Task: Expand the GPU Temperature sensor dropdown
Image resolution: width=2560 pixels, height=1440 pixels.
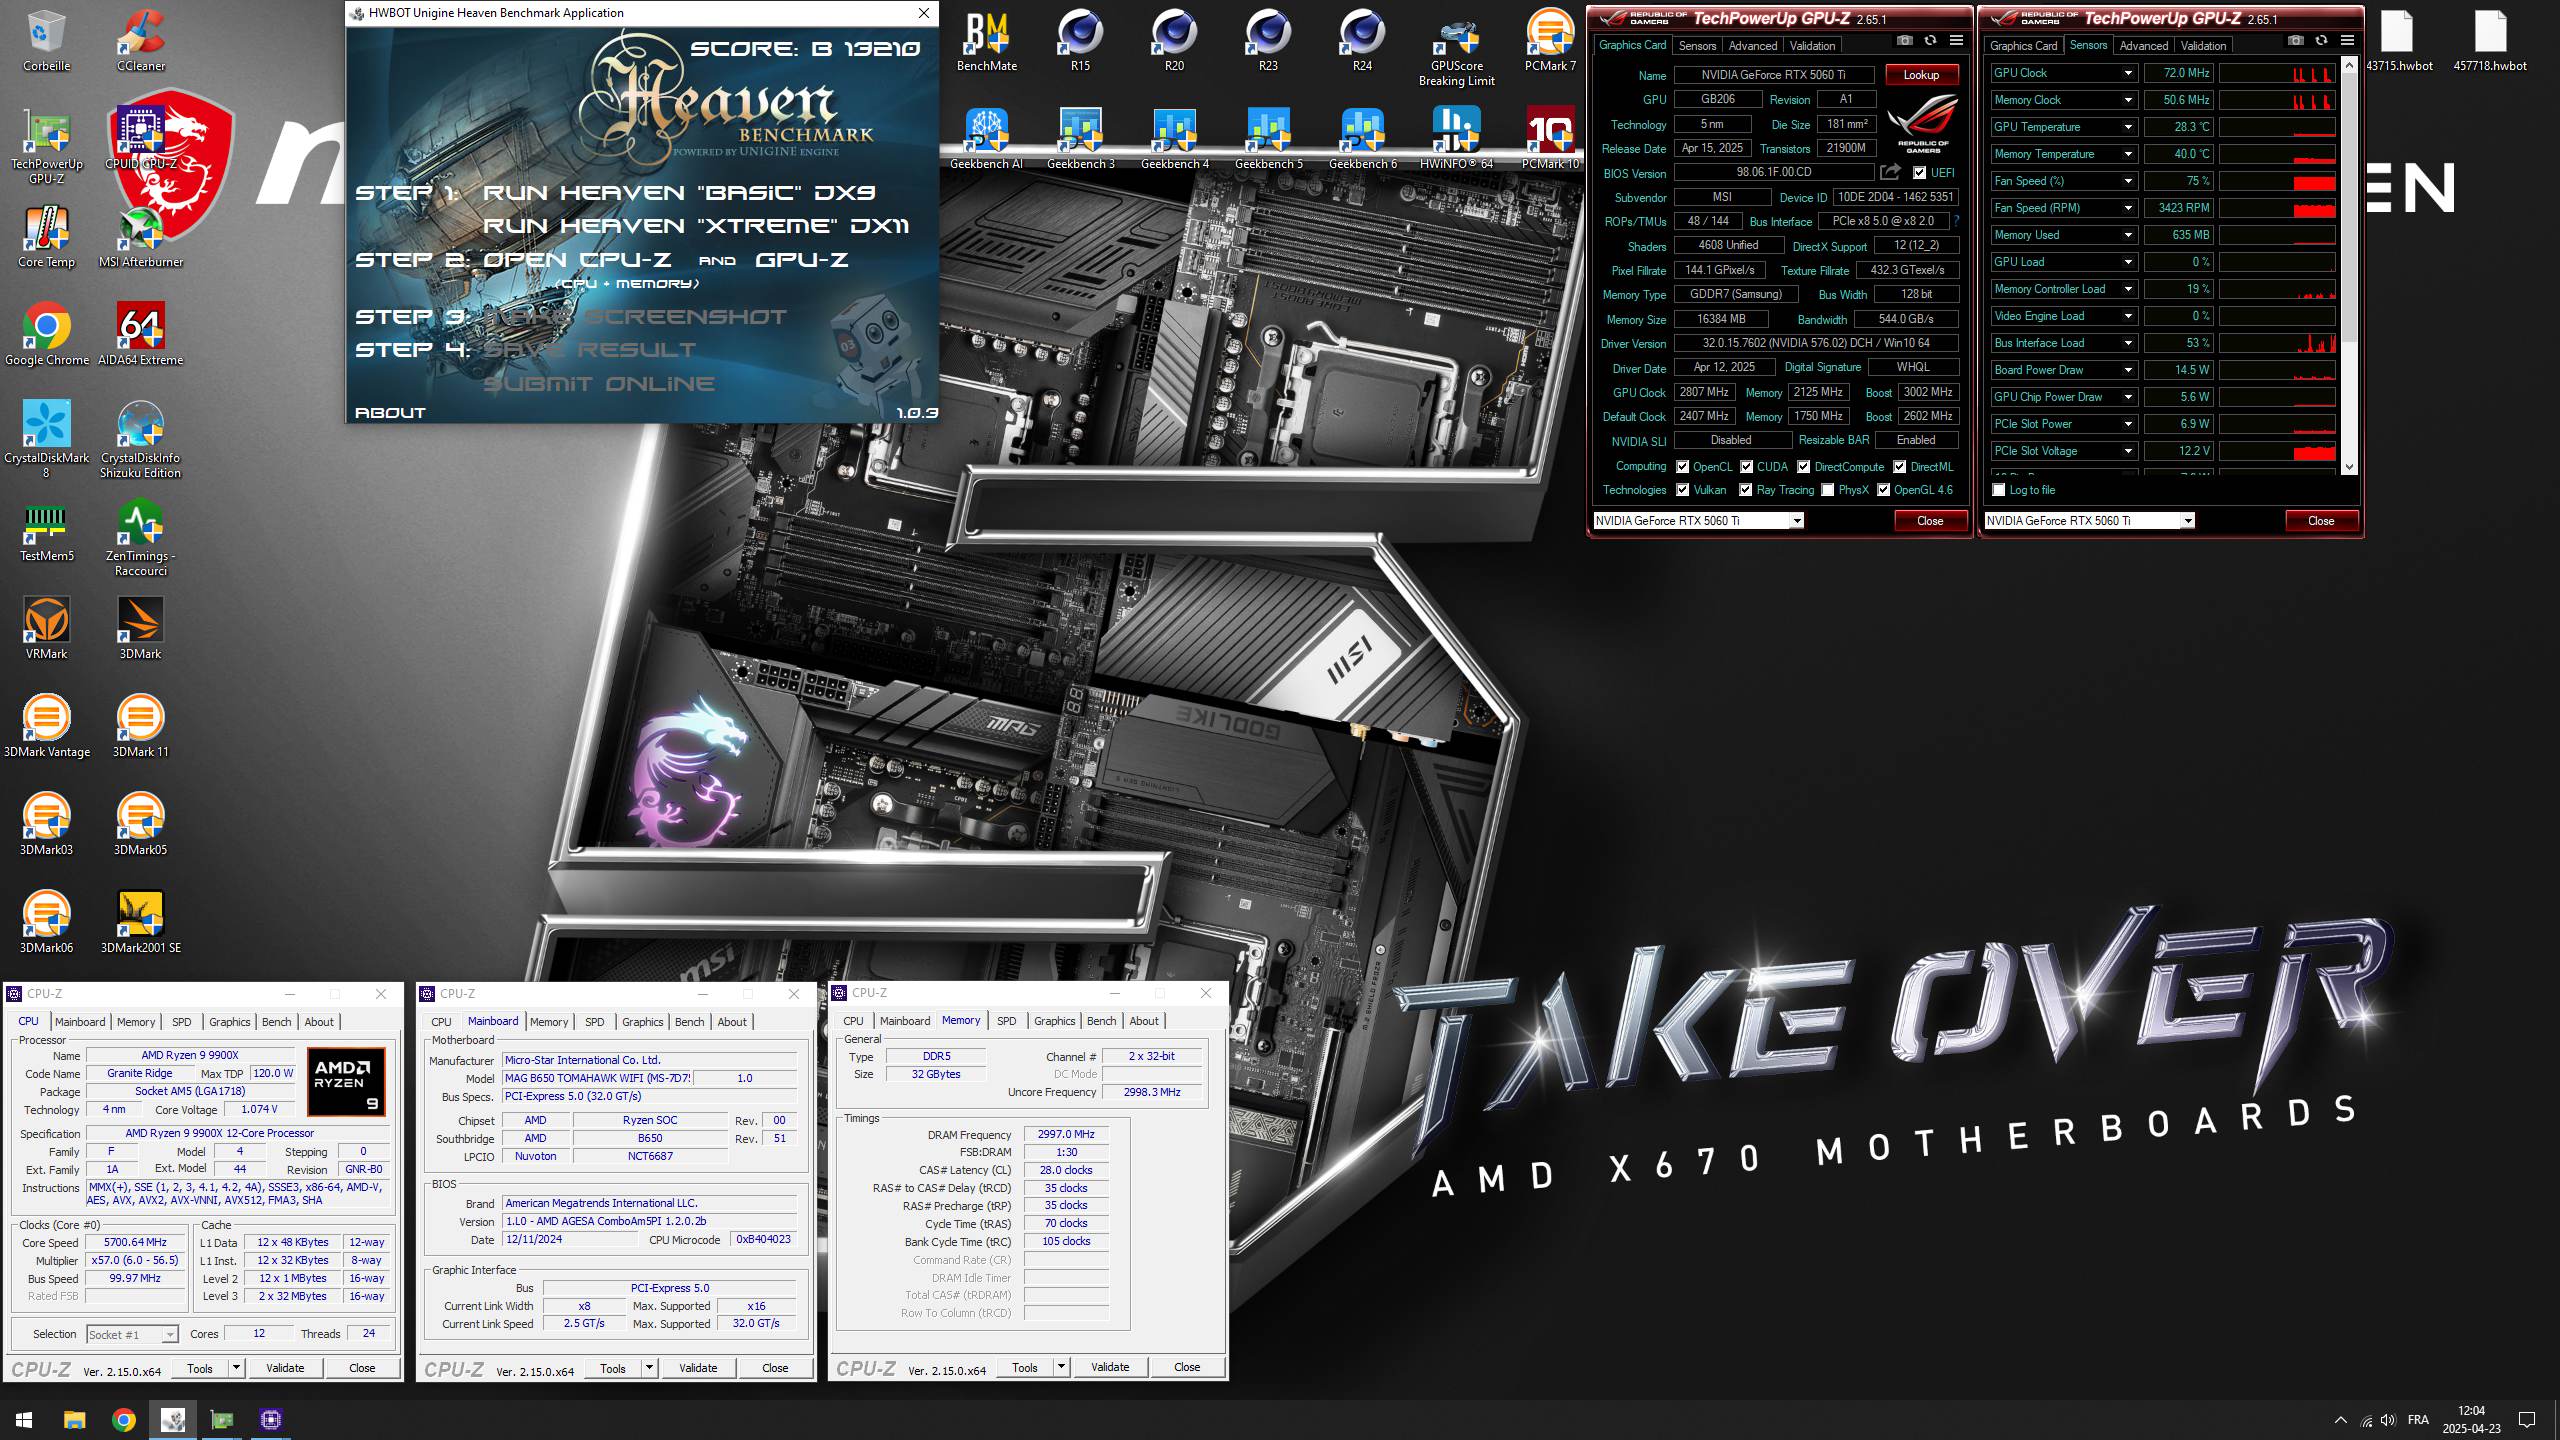Action: pos(2128,127)
